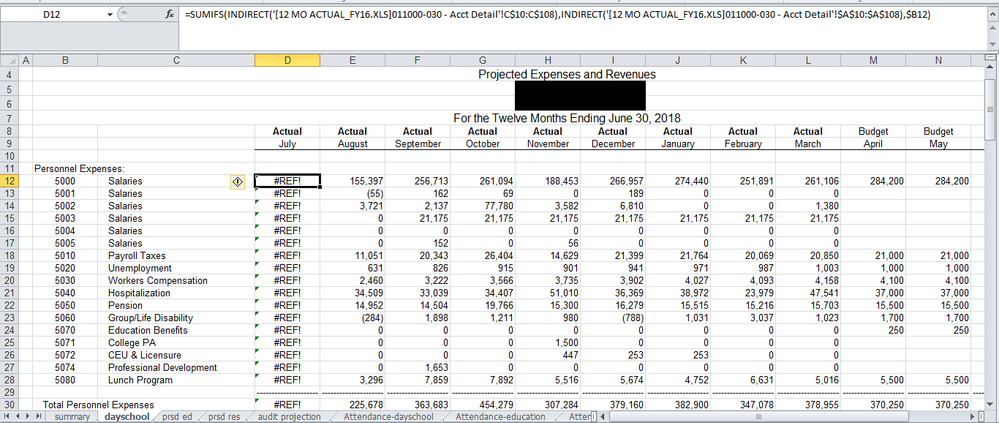Select the 'November' column heading cell

click(547, 144)
